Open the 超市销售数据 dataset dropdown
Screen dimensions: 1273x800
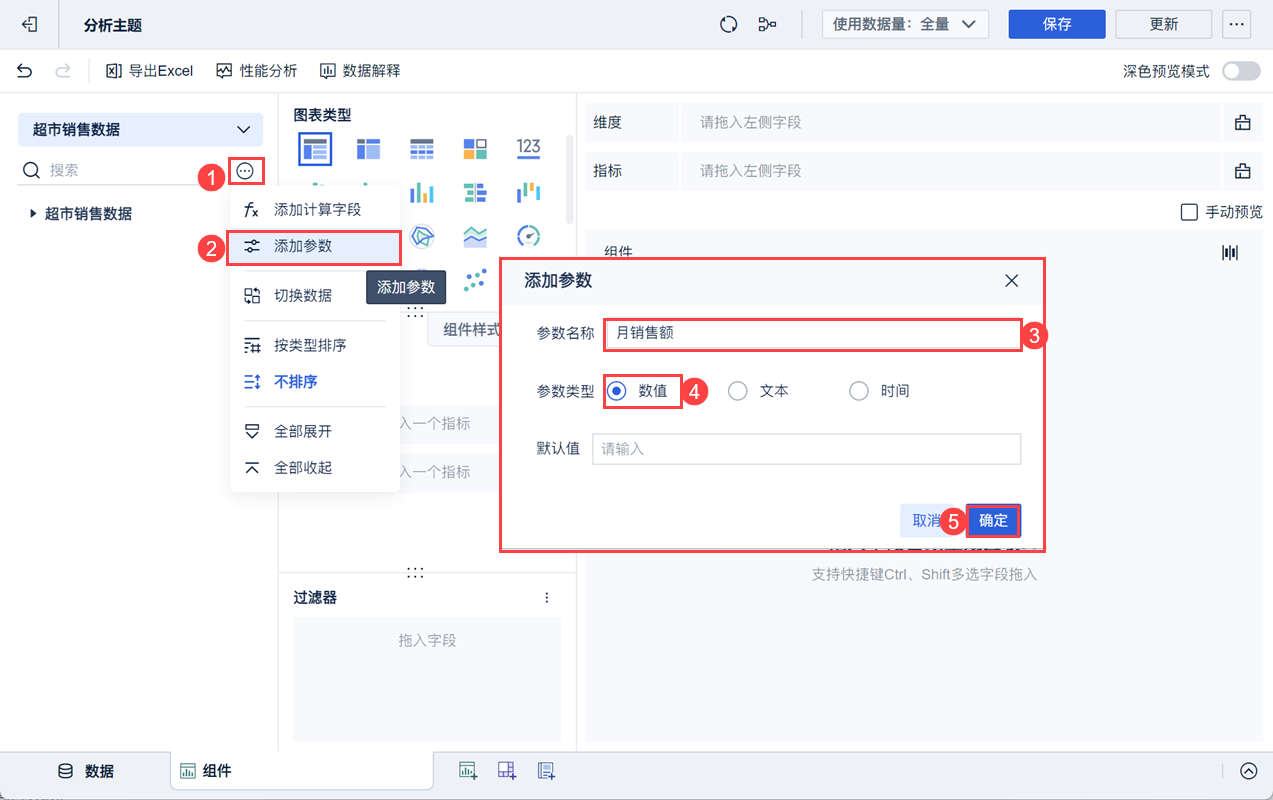[x=140, y=130]
